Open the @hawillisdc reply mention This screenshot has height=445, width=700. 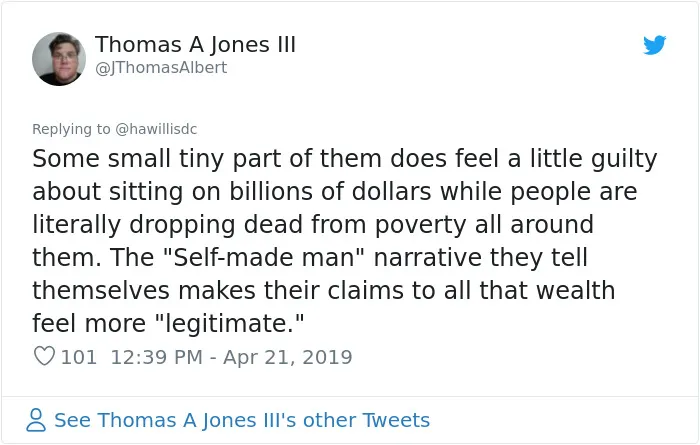coord(156,129)
